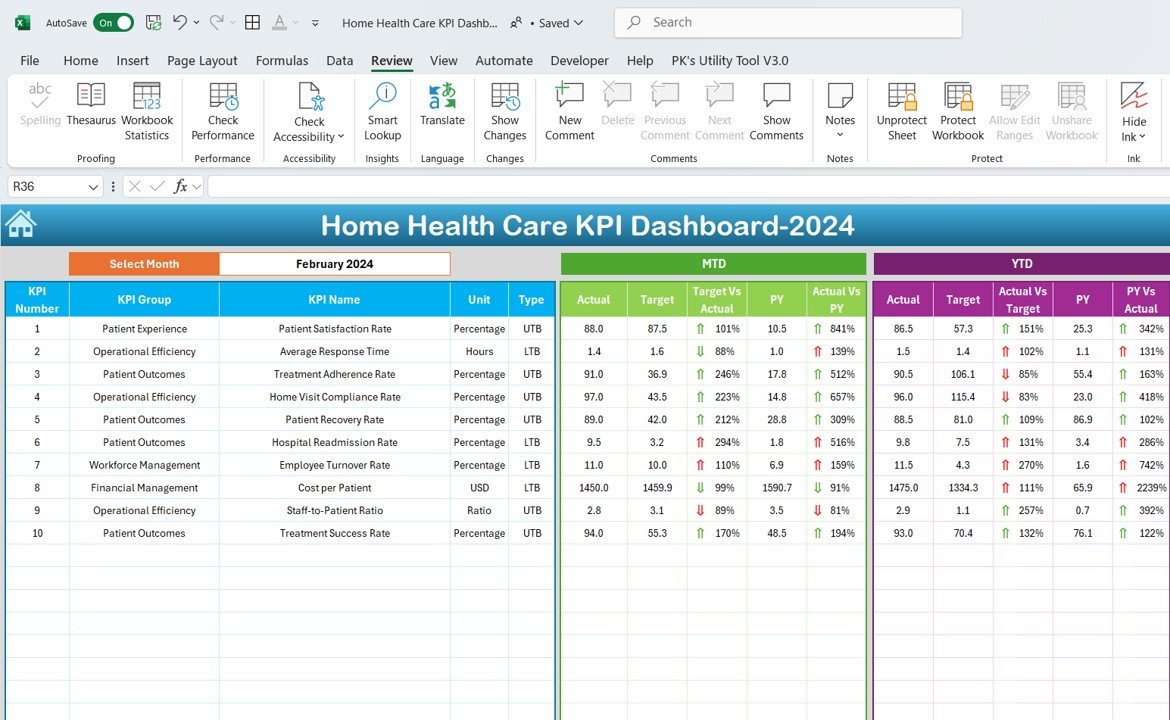Image resolution: width=1170 pixels, height=720 pixels.
Task: Open Customize Quick Access Toolbar dropdown
Action: (316, 23)
